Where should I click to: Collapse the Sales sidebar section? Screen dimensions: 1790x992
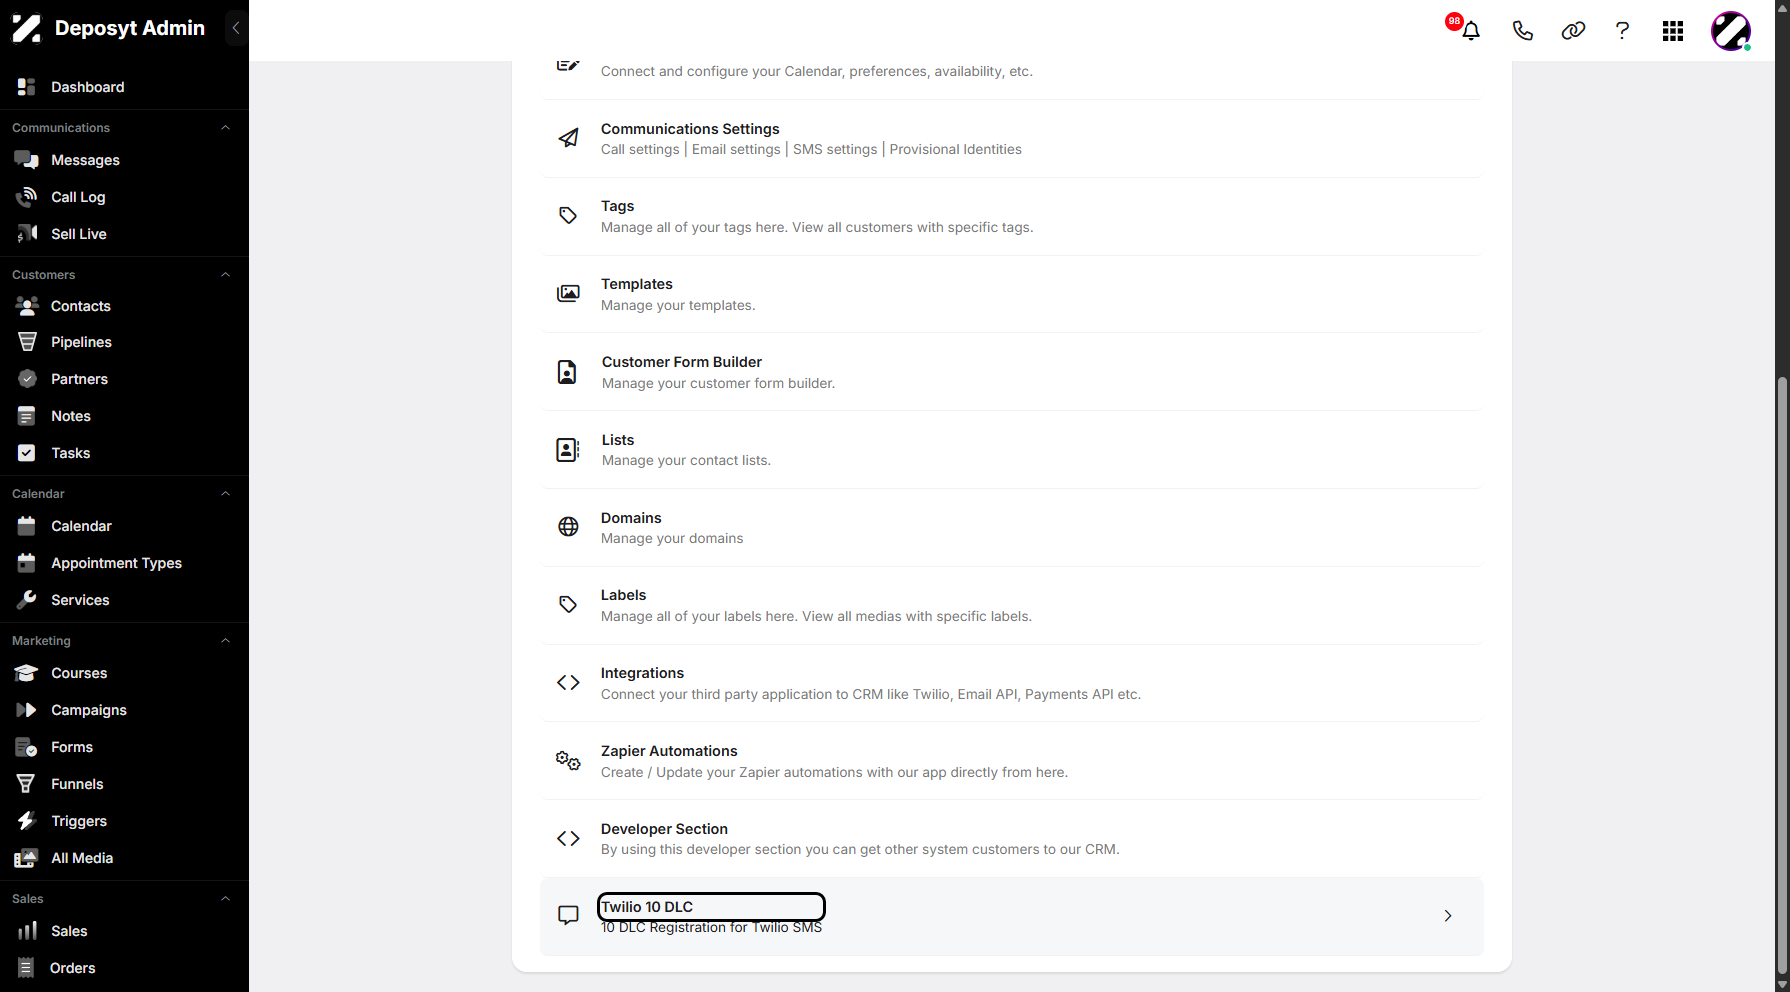(x=225, y=899)
